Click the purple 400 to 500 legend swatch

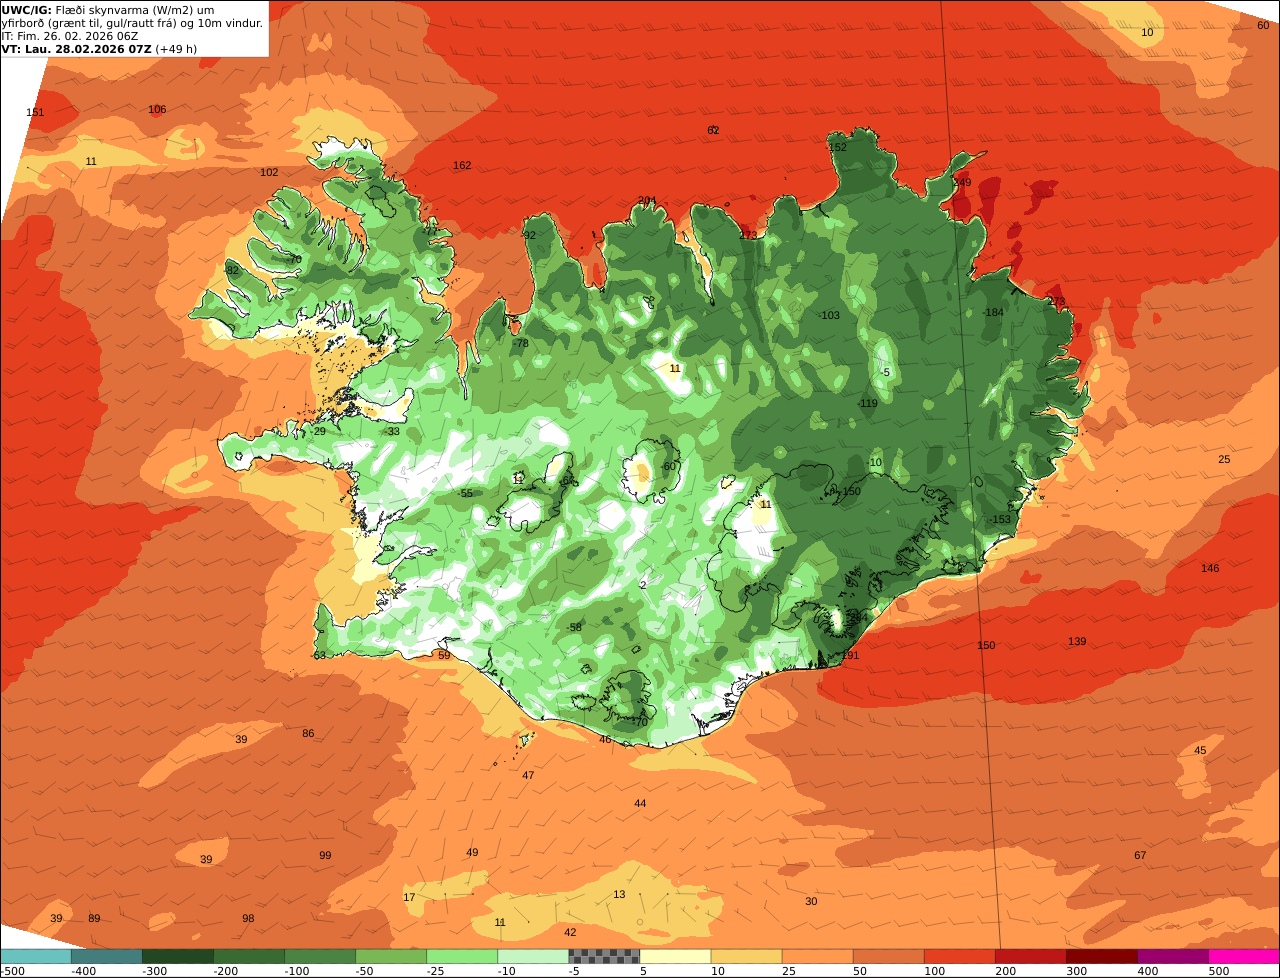pos(1172,956)
